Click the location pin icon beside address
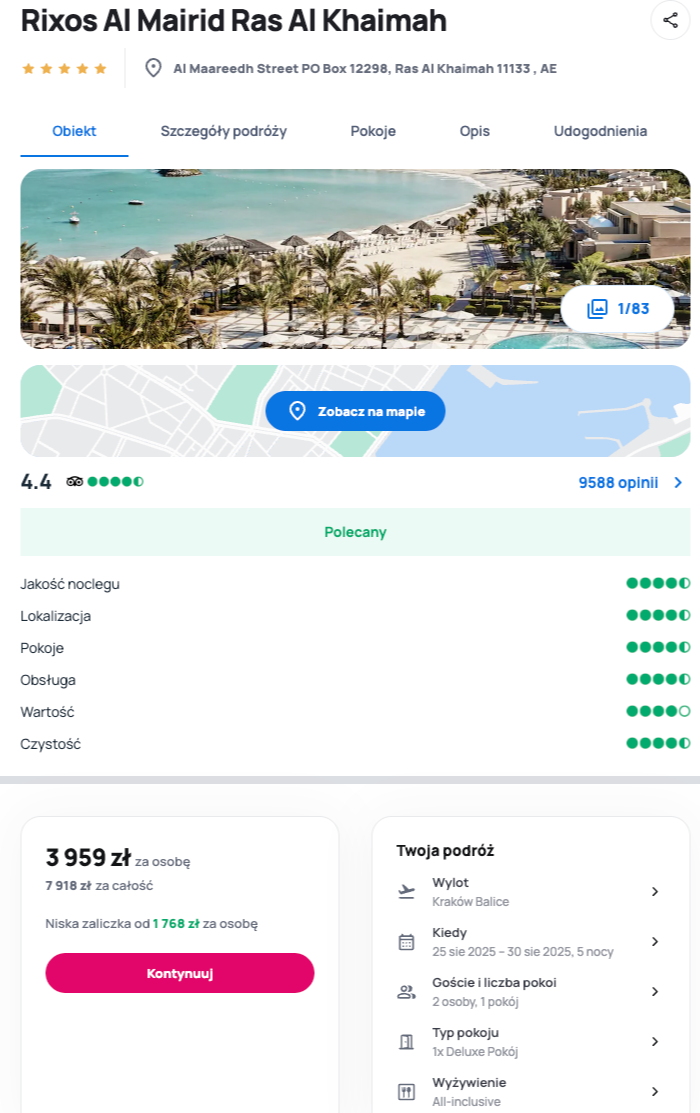 pos(153,68)
